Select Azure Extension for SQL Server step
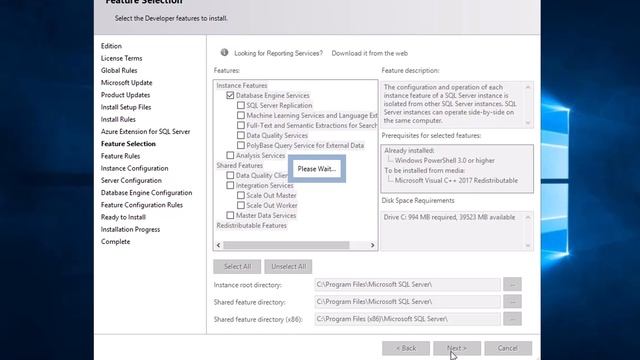 tap(145, 131)
